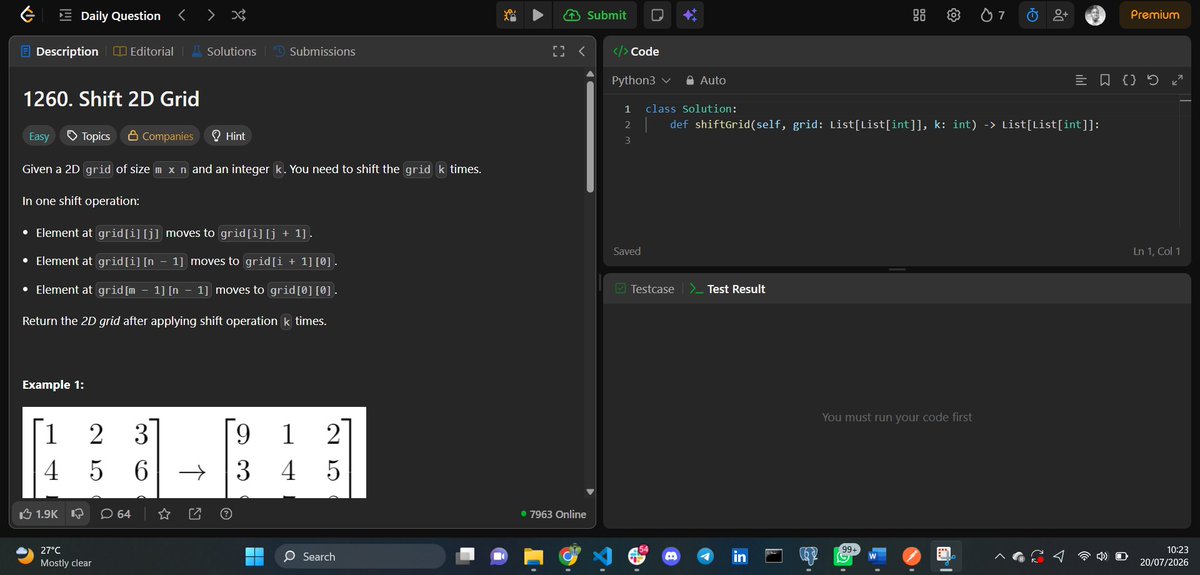Switch to the Submissions tab
The height and width of the screenshot is (575, 1200).
(x=313, y=51)
